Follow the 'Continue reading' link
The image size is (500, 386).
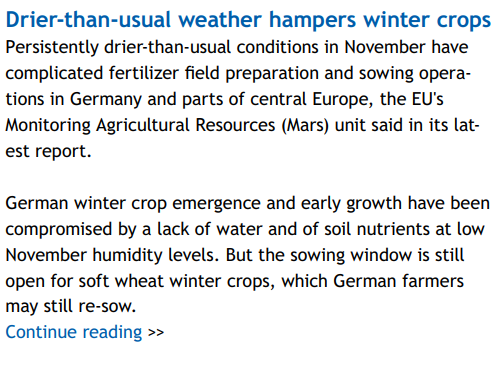pos(74,332)
